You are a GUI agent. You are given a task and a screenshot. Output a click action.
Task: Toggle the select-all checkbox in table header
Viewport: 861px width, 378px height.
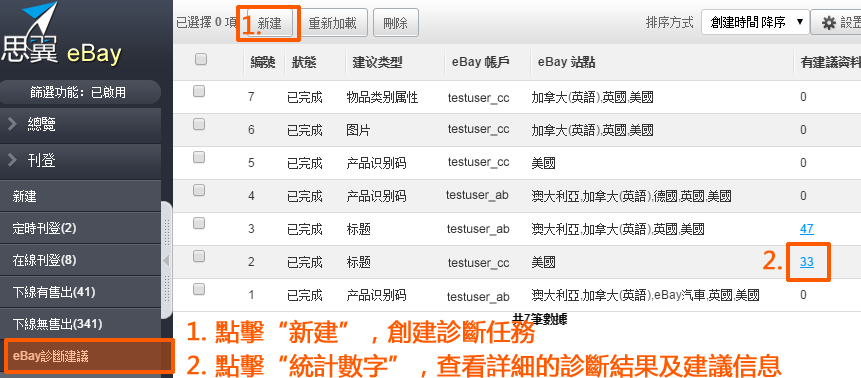pyautogui.click(x=201, y=59)
